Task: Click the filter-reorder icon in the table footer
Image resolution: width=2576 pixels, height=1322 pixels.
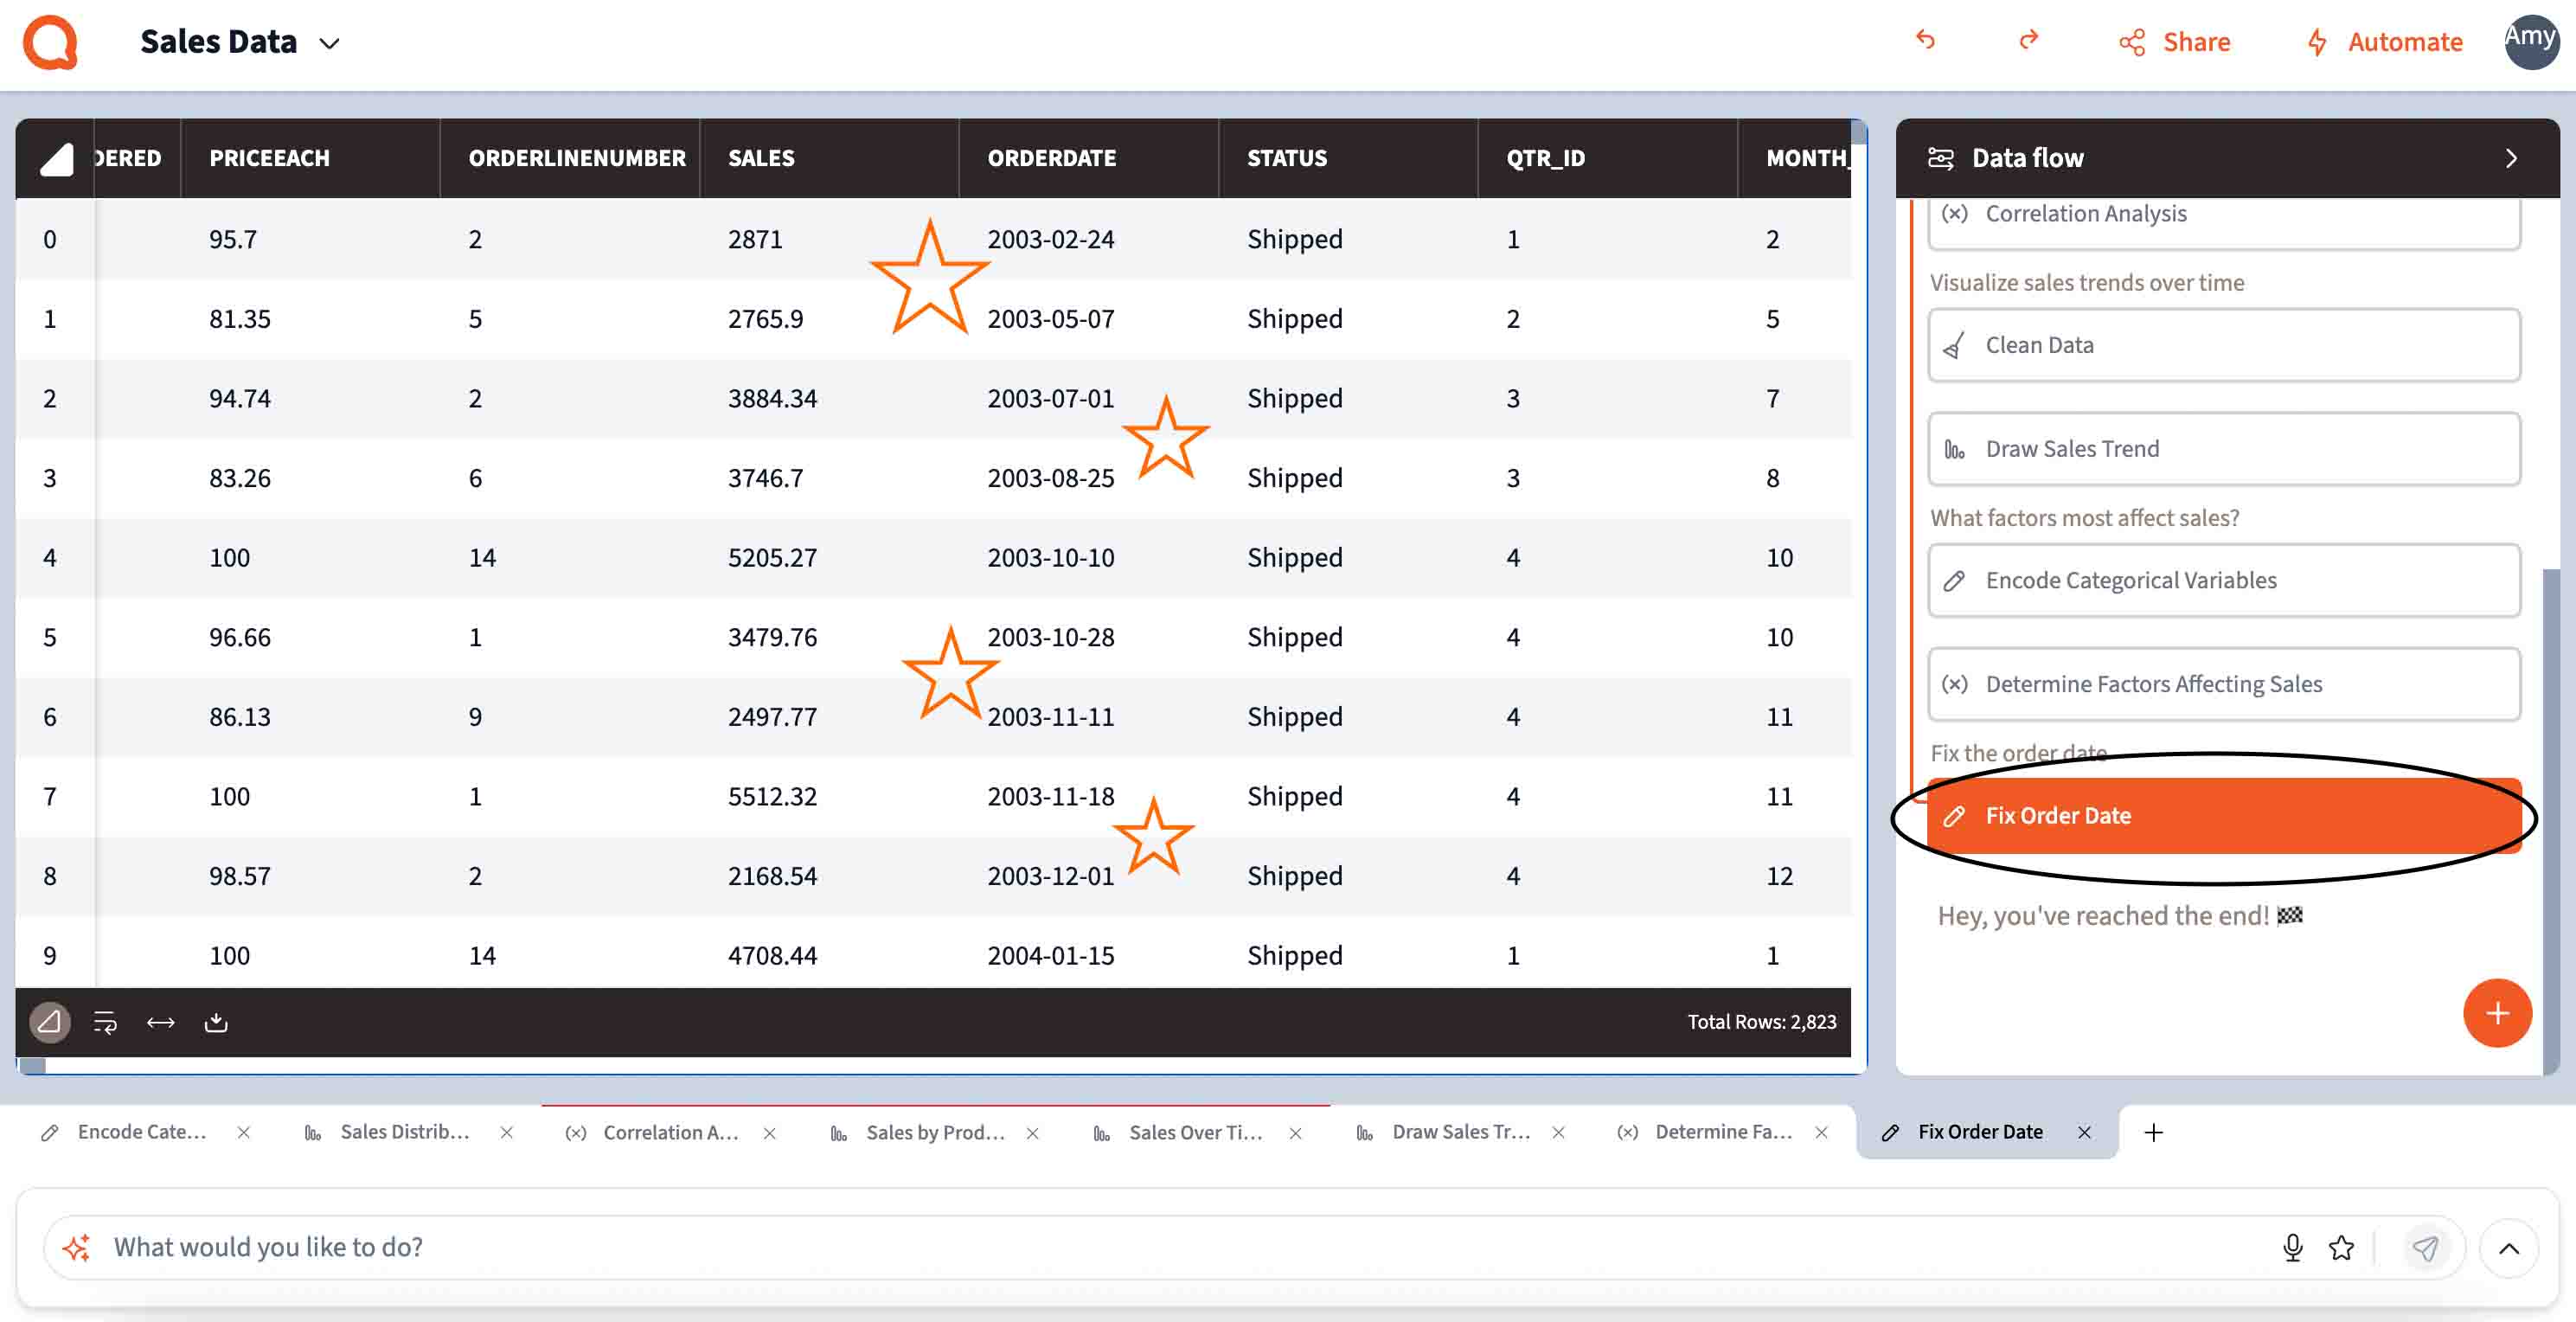Action: click(104, 1022)
